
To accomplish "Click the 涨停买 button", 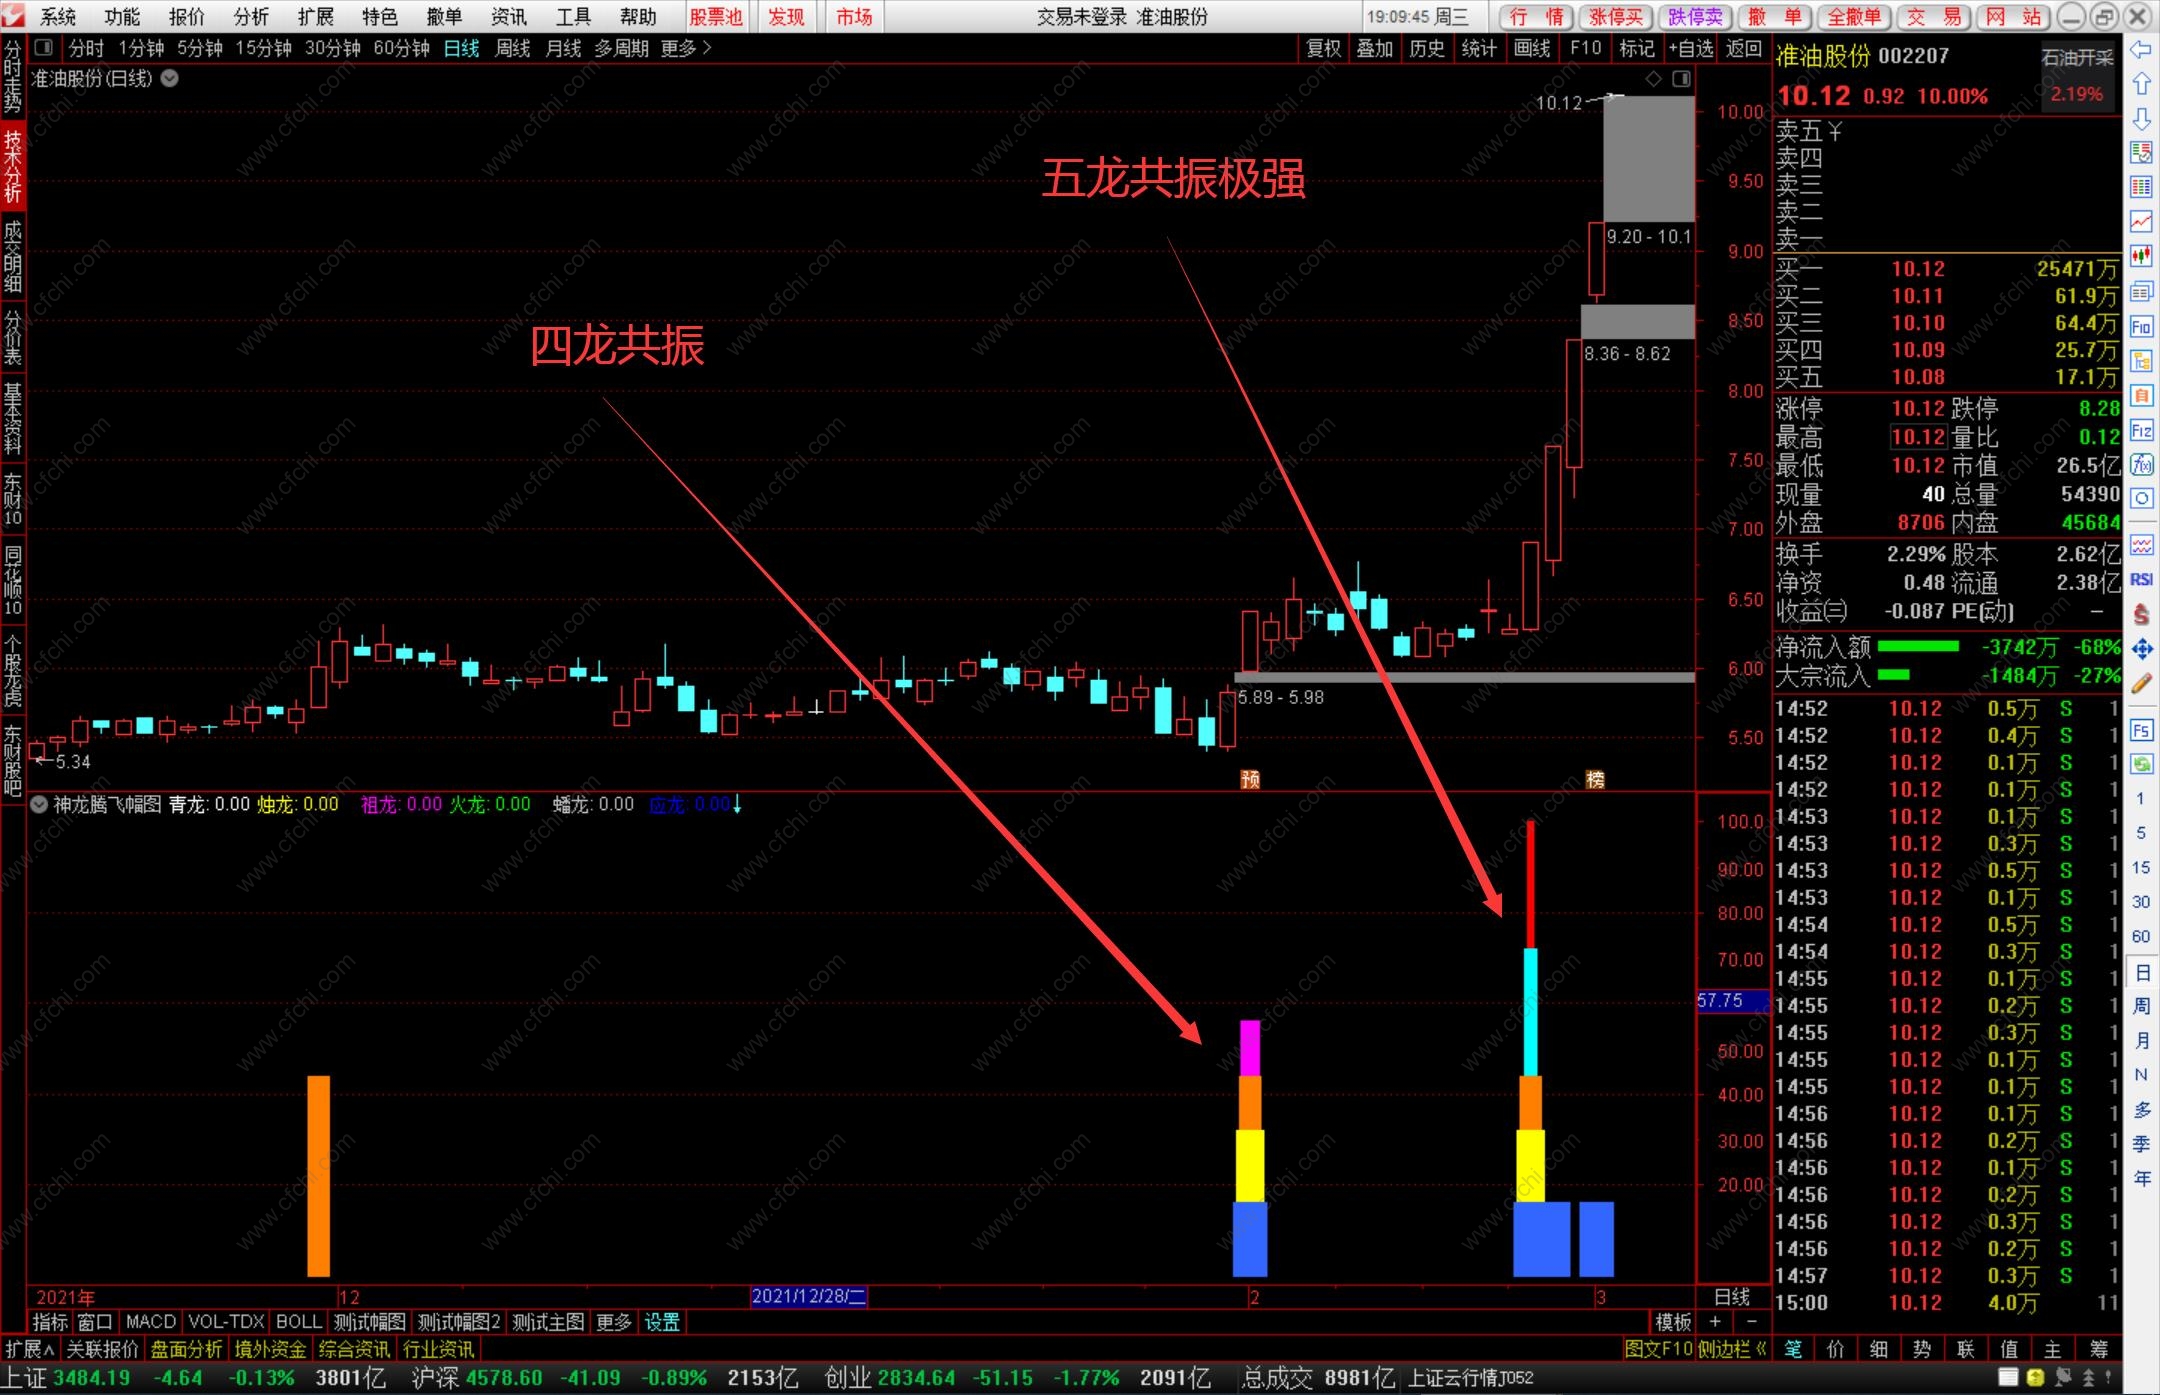I will coord(1615,16).
